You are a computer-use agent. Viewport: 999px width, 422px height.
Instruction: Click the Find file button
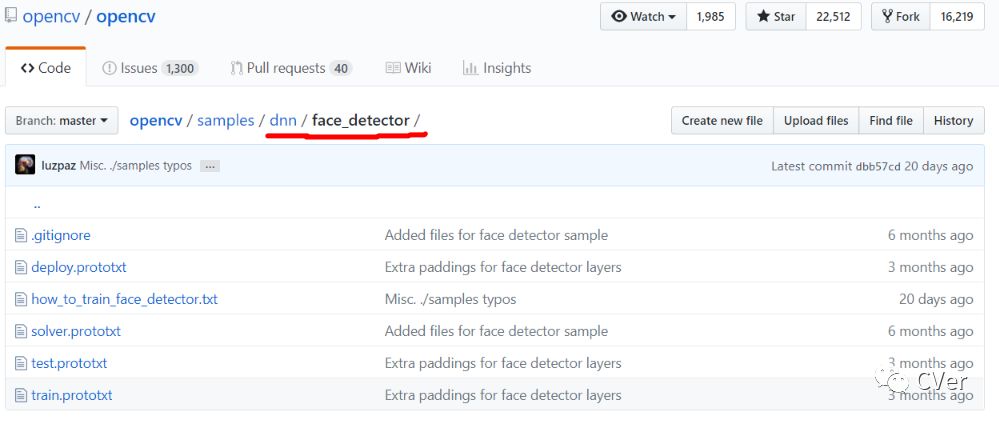coord(891,120)
